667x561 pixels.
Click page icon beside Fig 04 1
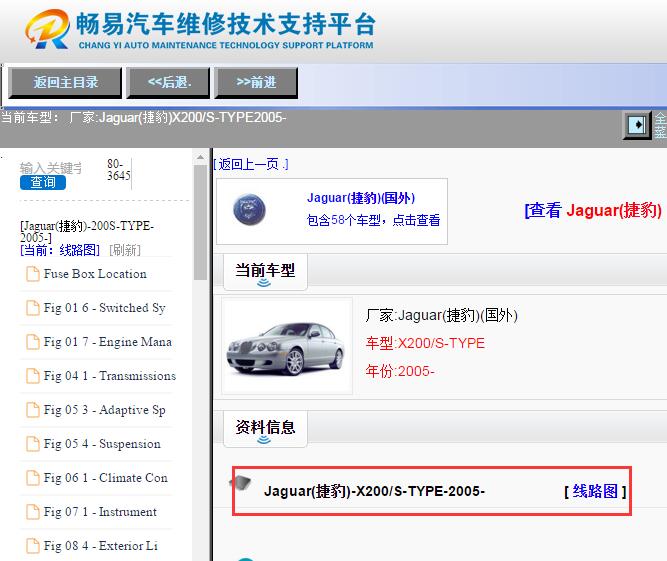32,376
